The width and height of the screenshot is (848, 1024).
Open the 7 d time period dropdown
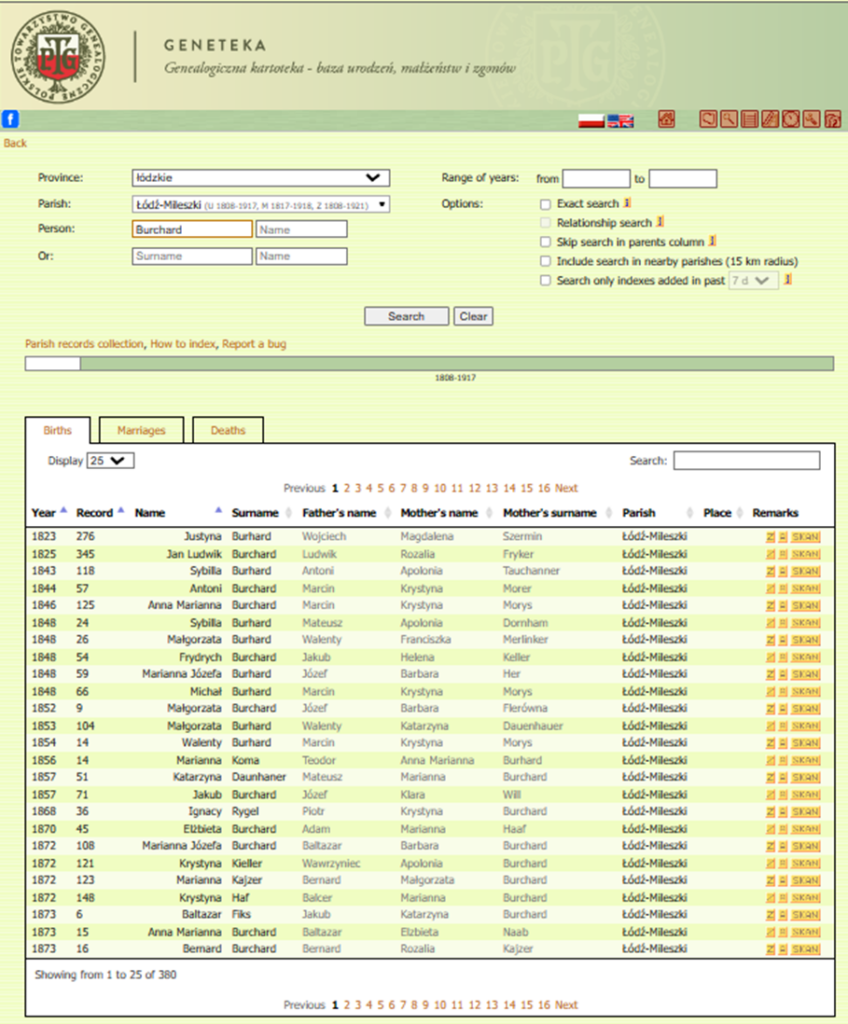[x=753, y=281]
